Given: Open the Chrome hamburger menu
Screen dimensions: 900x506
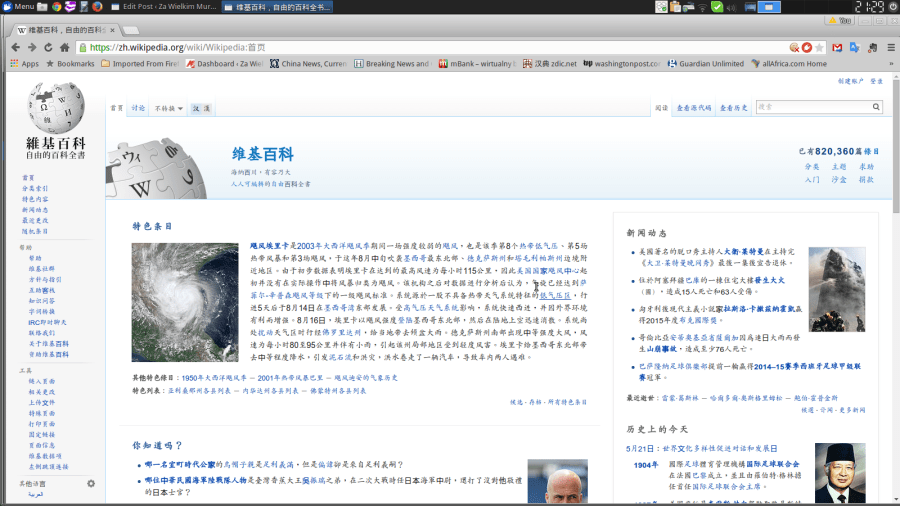Looking at the screenshot, I should 889,47.
